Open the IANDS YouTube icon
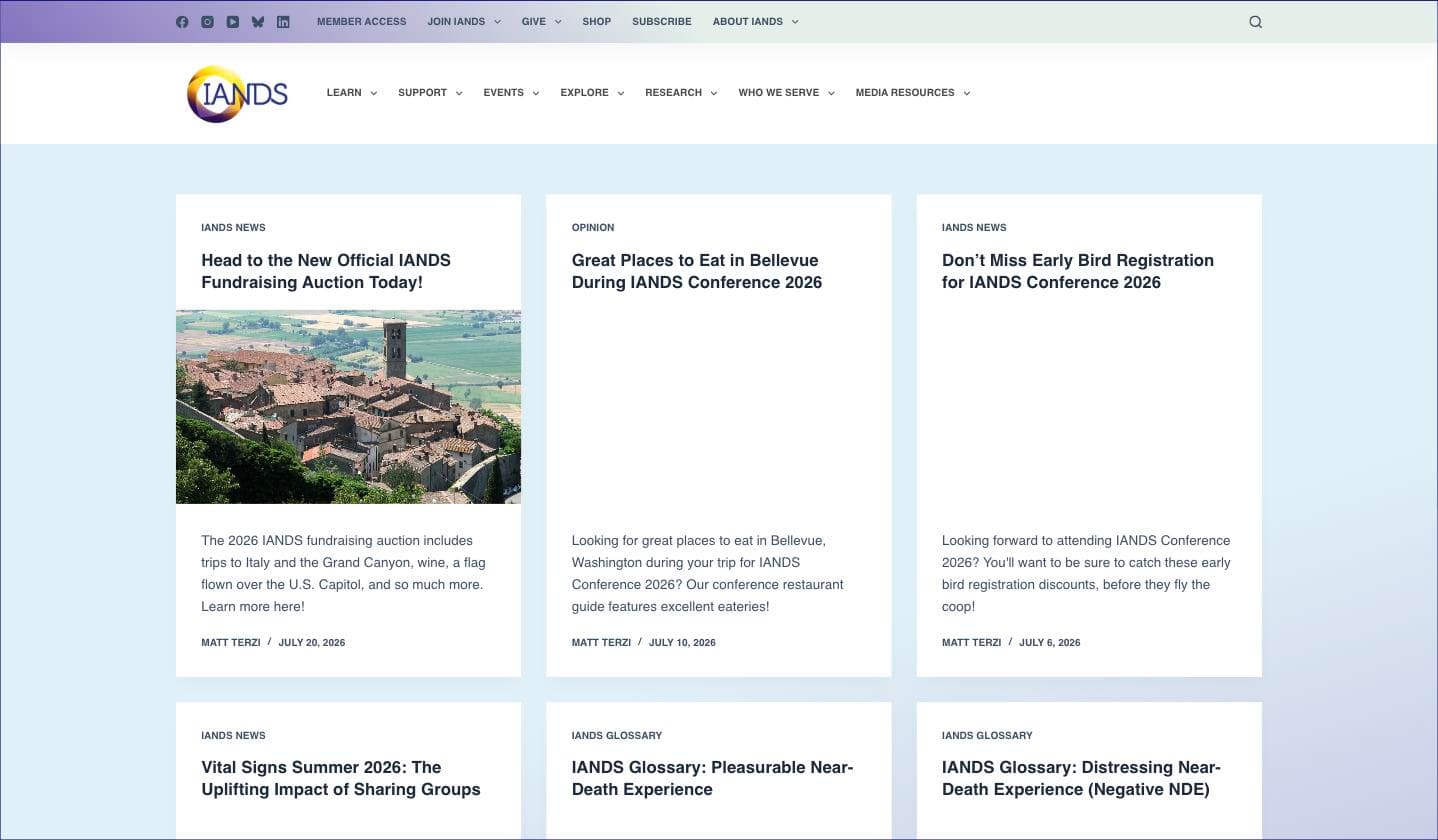The height and width of the screenshot is (840, 1438). click(x=232, y=22)
